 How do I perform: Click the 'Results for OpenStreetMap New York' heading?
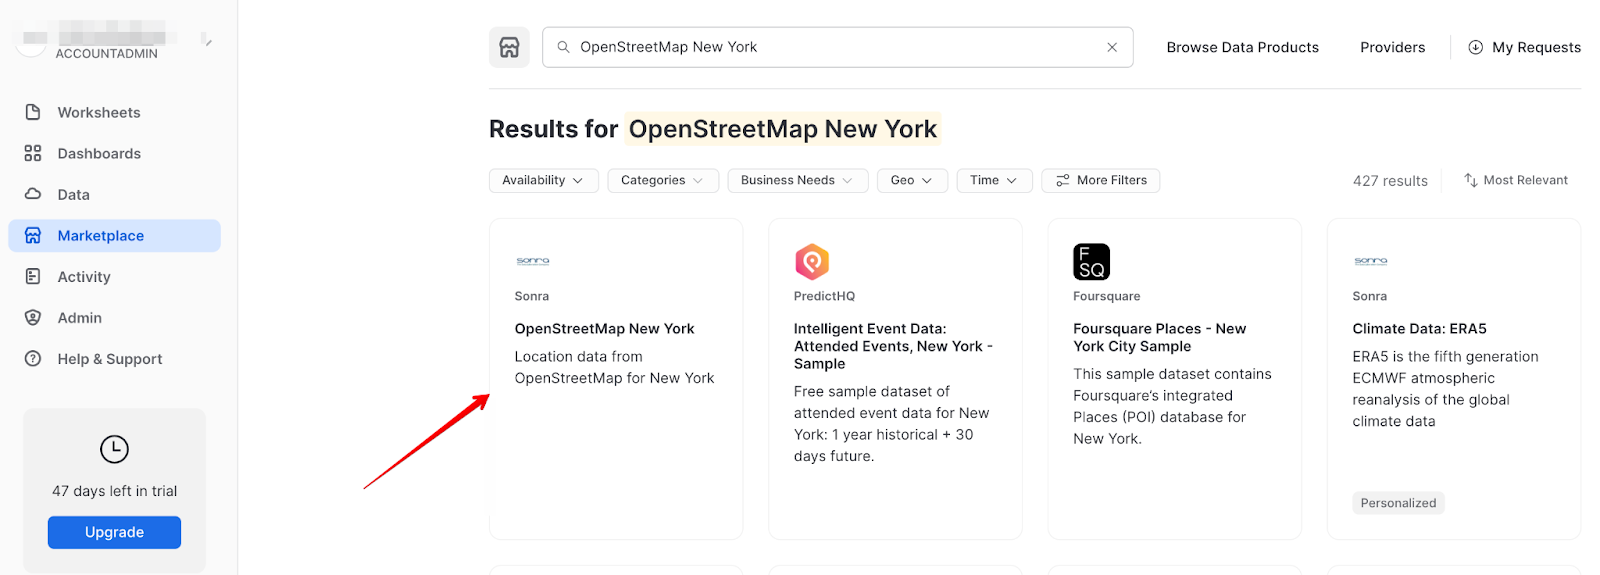[713, 129]
